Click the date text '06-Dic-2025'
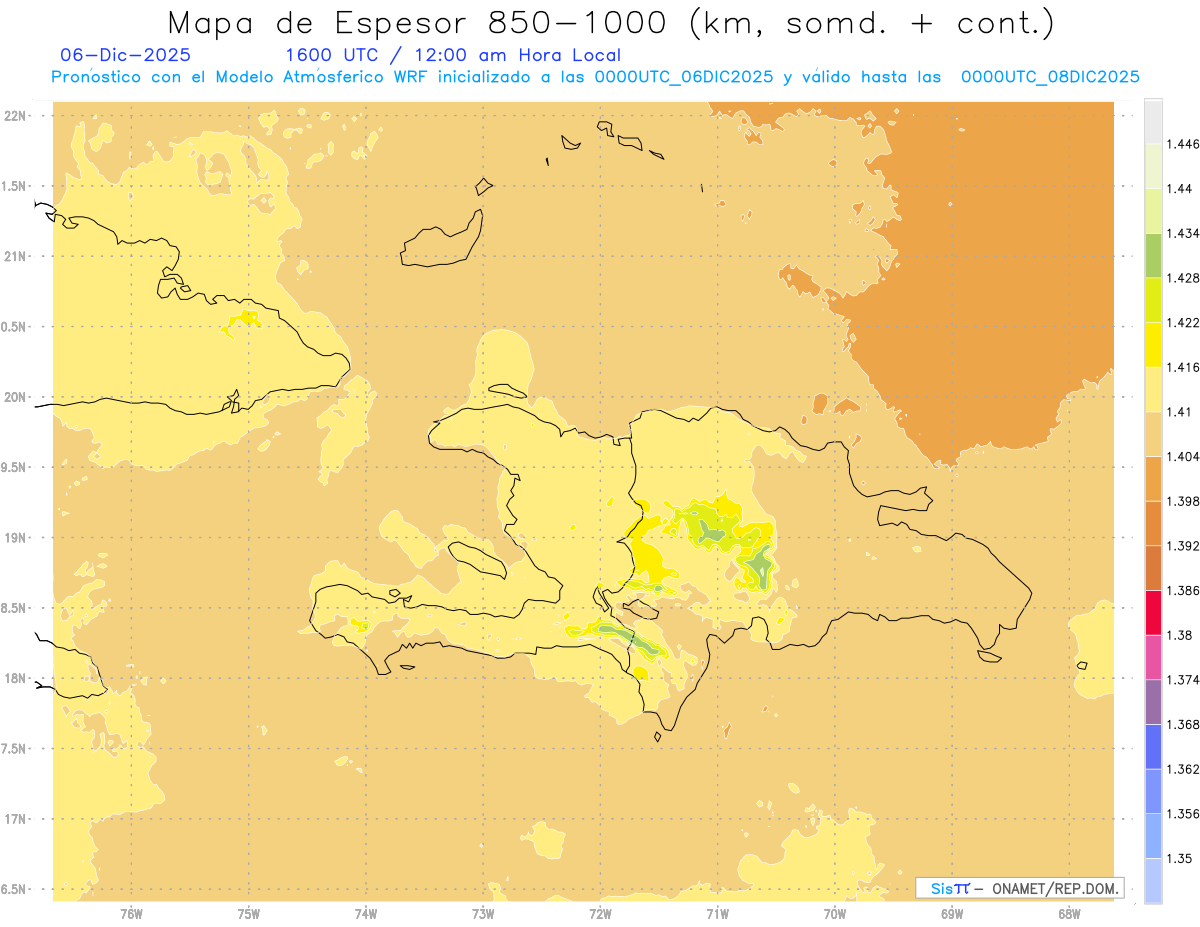Viewport: 1200px width, 927px height. 126,55
